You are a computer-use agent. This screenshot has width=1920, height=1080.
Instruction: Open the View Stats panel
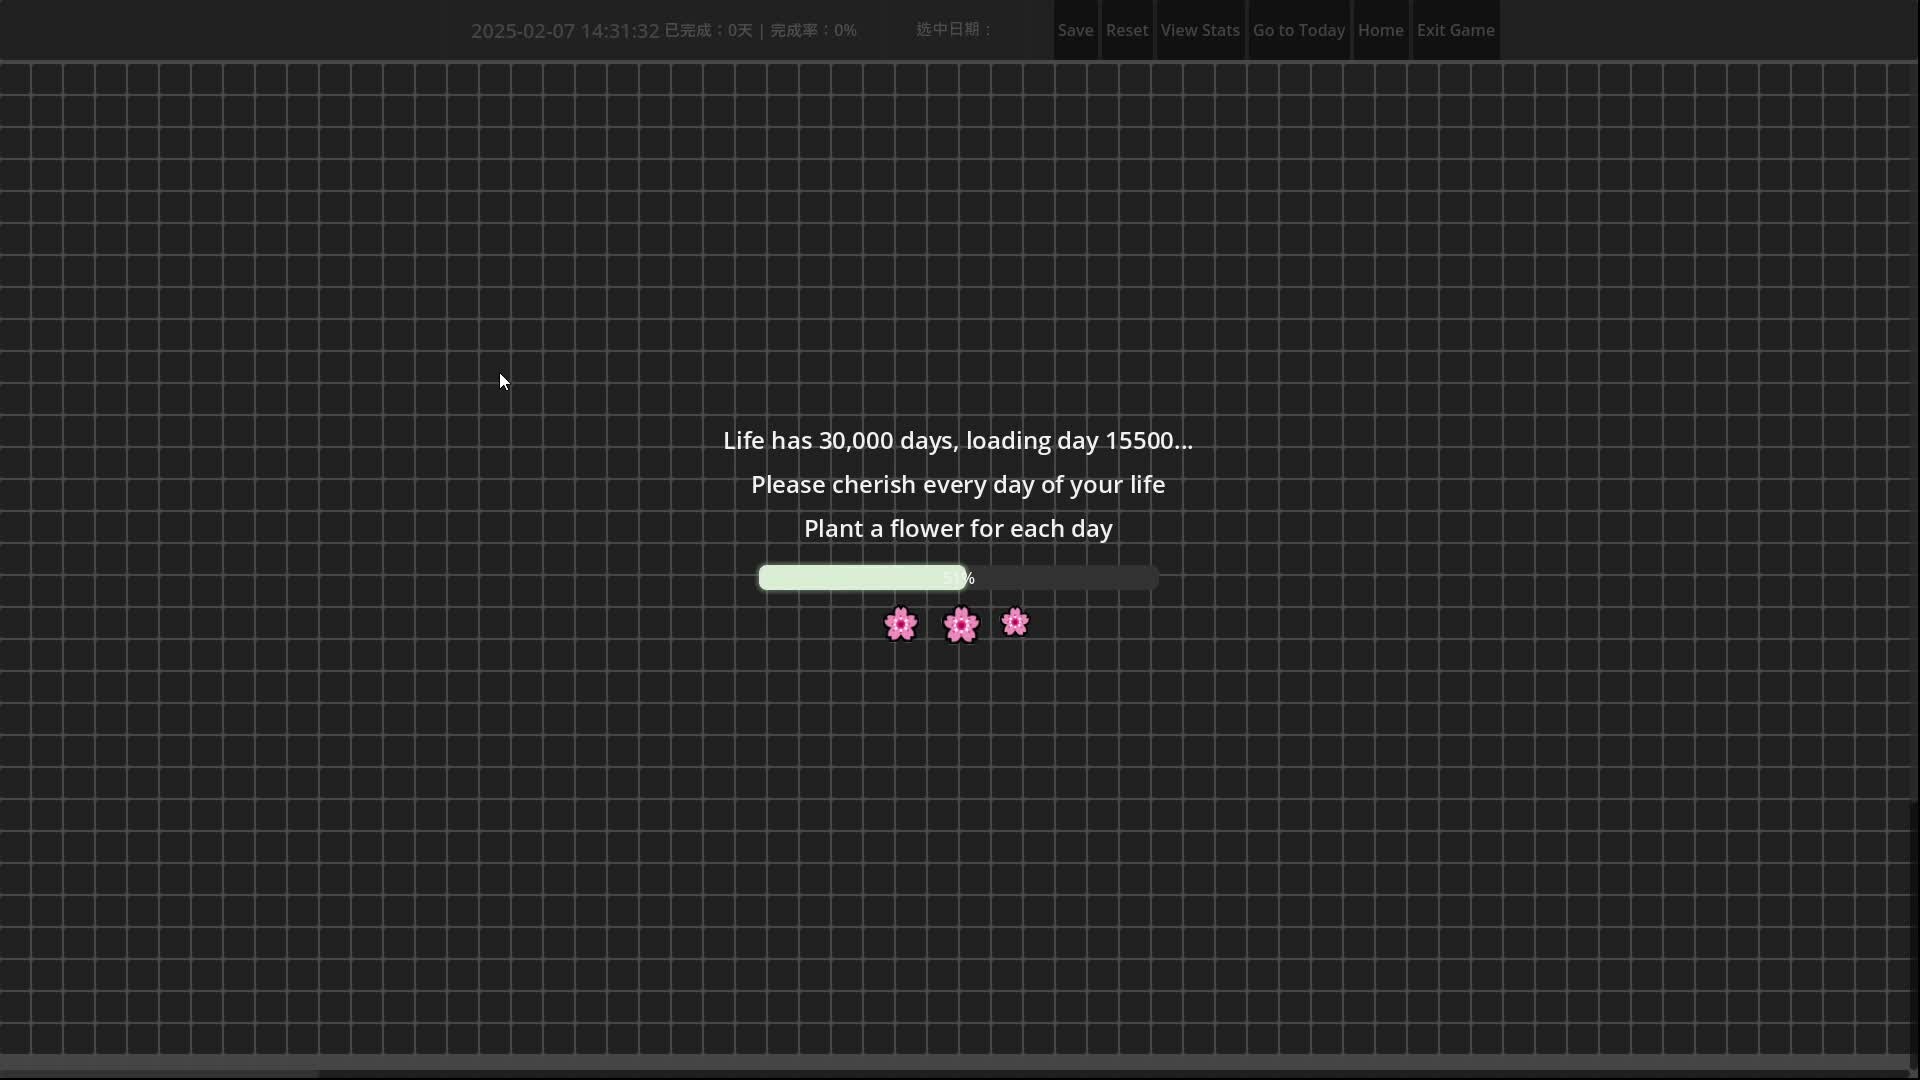pos(1200,30)
